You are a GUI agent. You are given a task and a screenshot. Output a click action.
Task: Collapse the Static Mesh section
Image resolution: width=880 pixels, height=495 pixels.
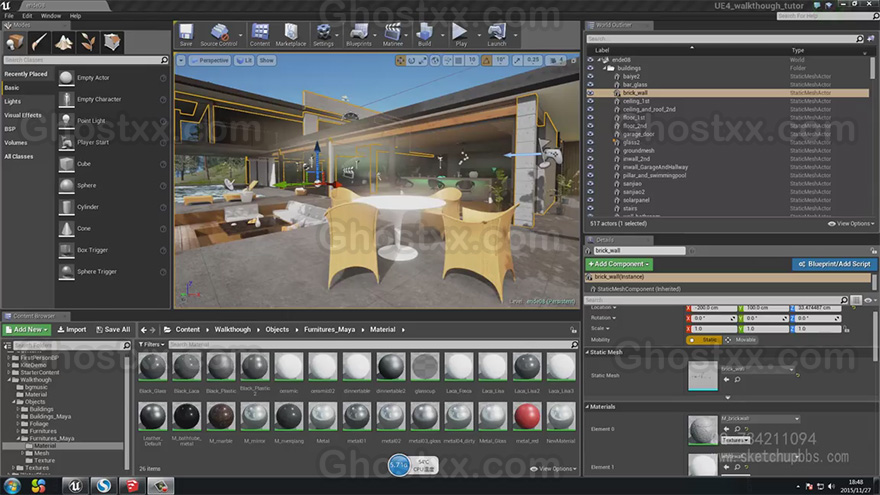(x=587, y=352)
